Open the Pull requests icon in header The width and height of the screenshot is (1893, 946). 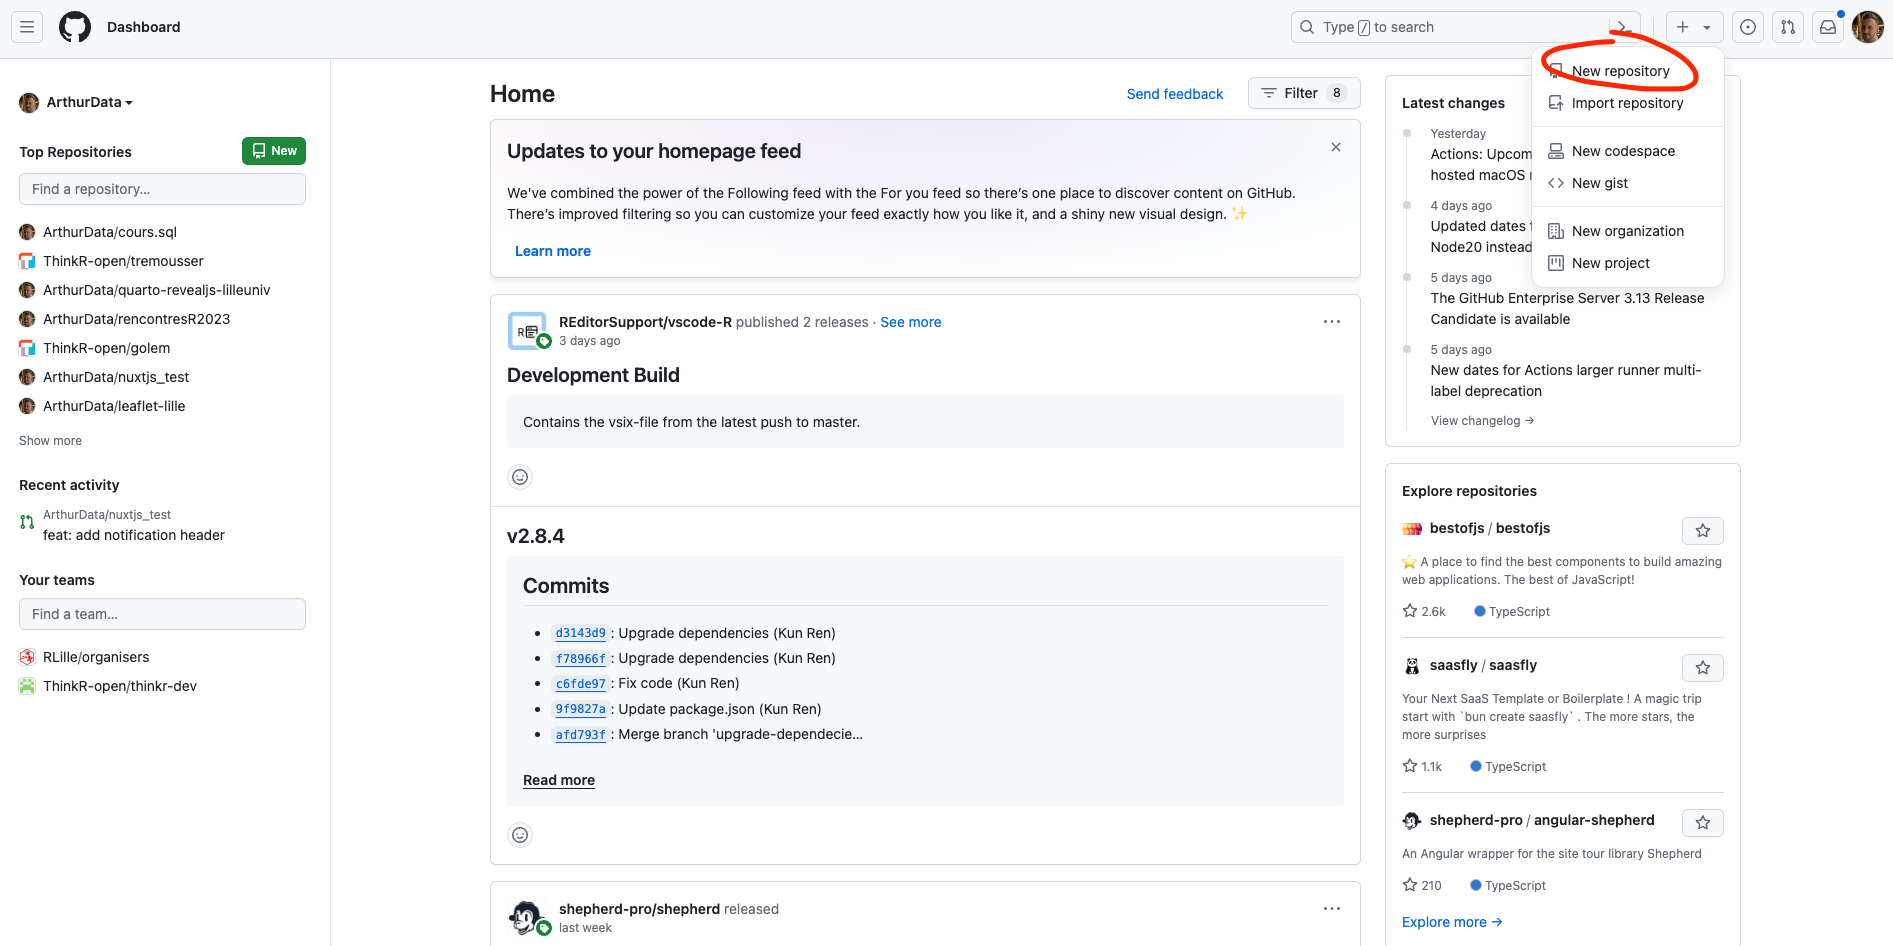pos(1788,27)
